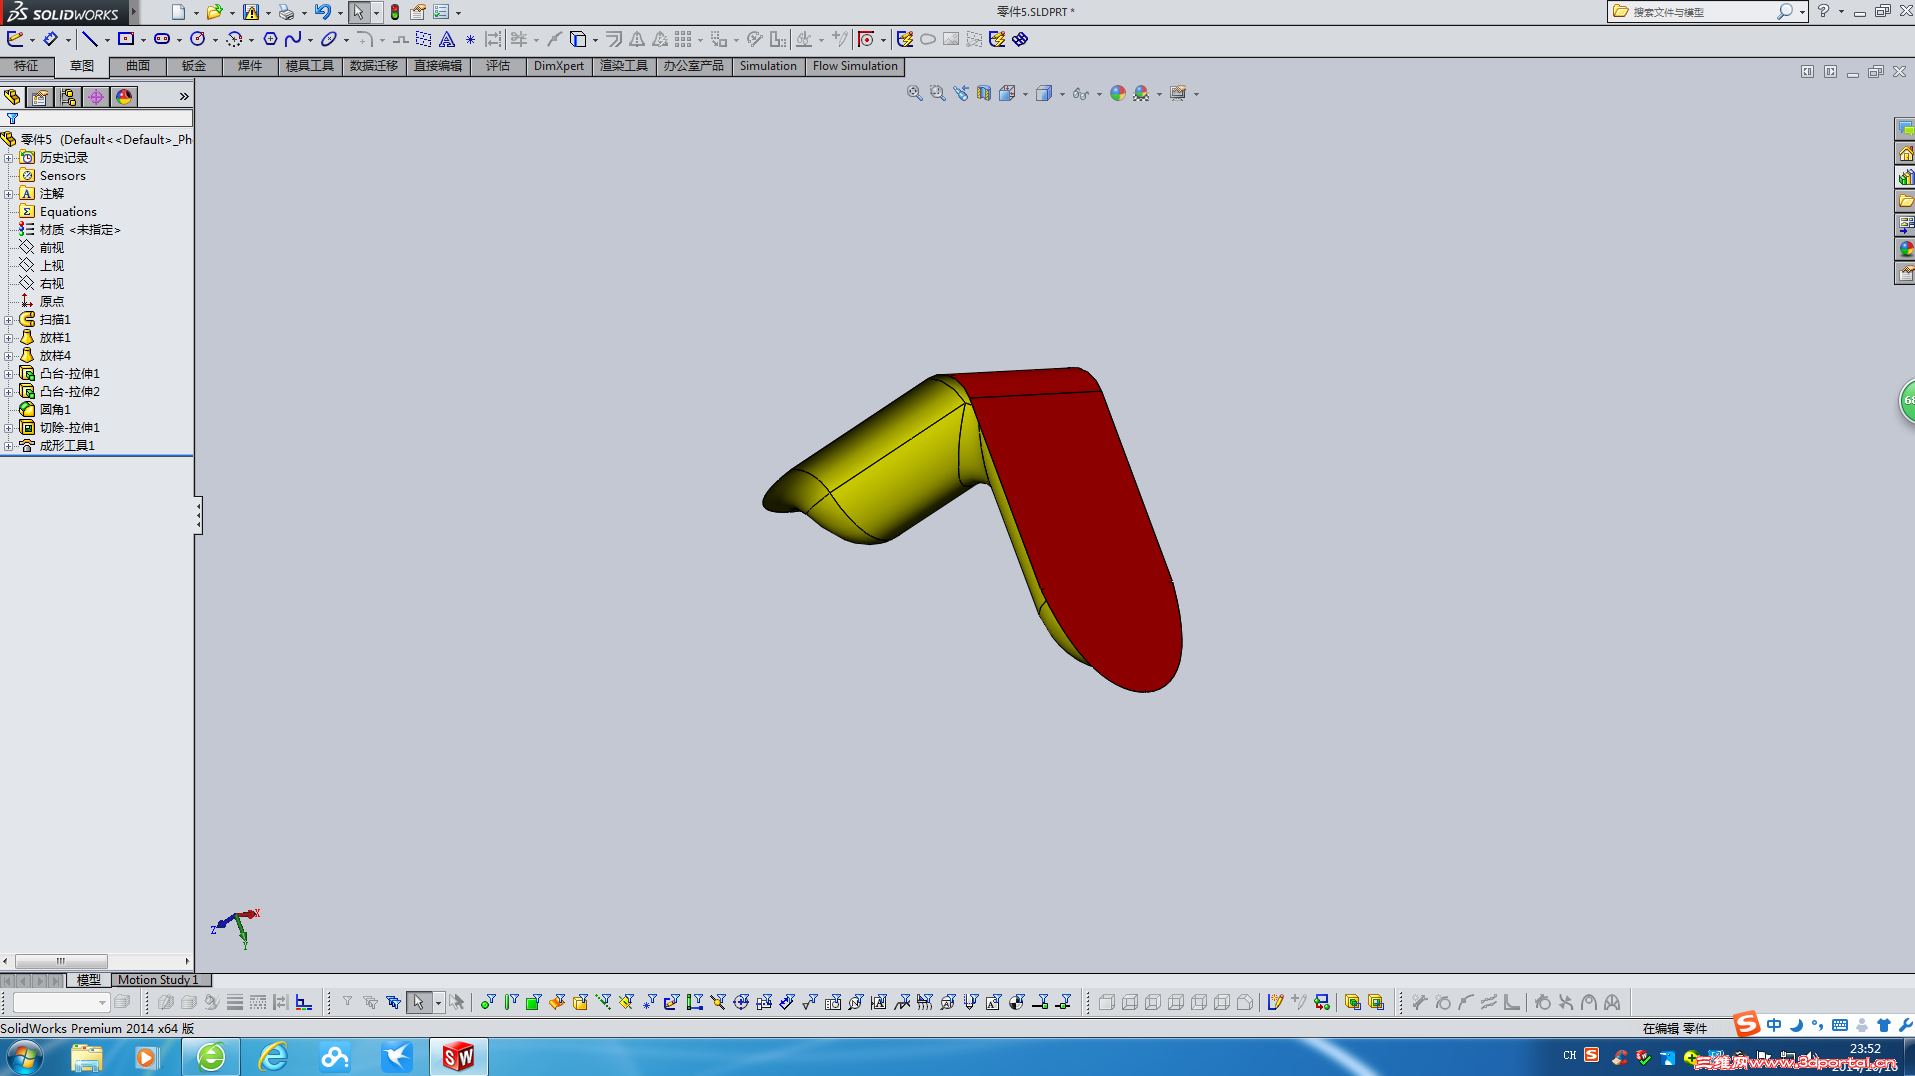Screen dimensions: 1915x1076
Task: Click the Open file folder icon
Action: [x=213, y=12]
